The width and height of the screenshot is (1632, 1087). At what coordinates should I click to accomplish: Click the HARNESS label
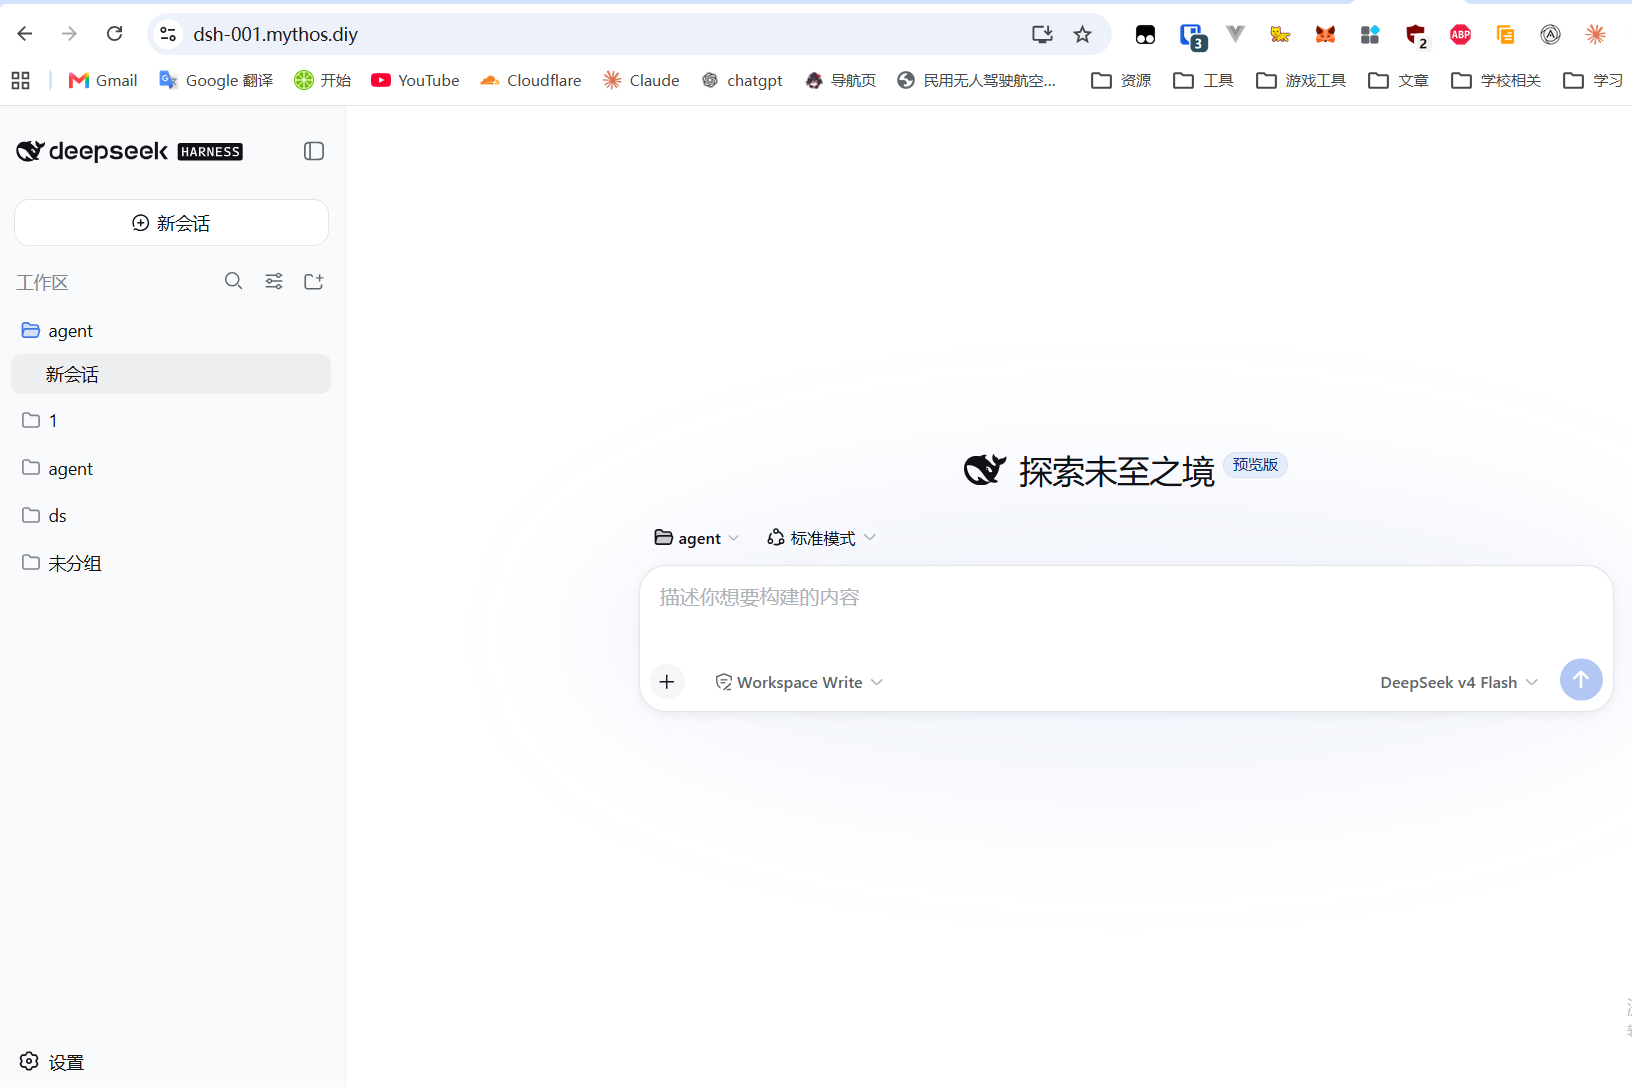(x=210, y=152)
